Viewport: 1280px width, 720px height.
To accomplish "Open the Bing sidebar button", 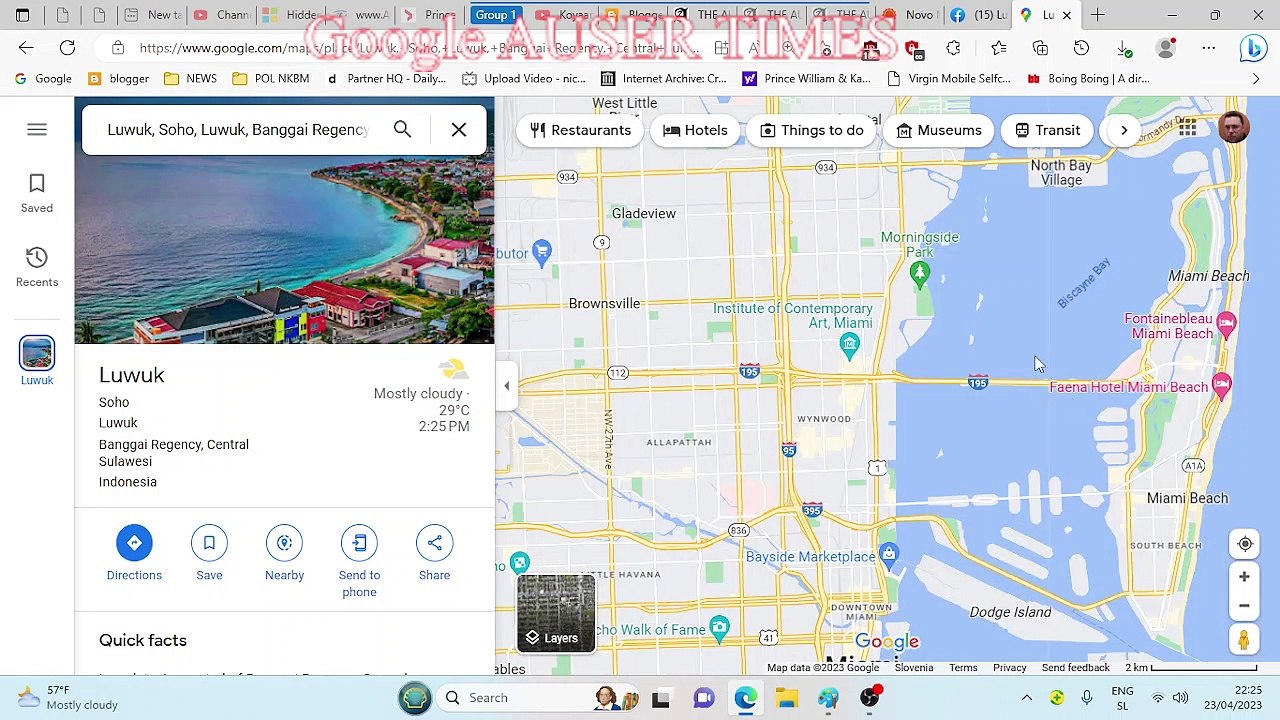I will click(1253, 48).
